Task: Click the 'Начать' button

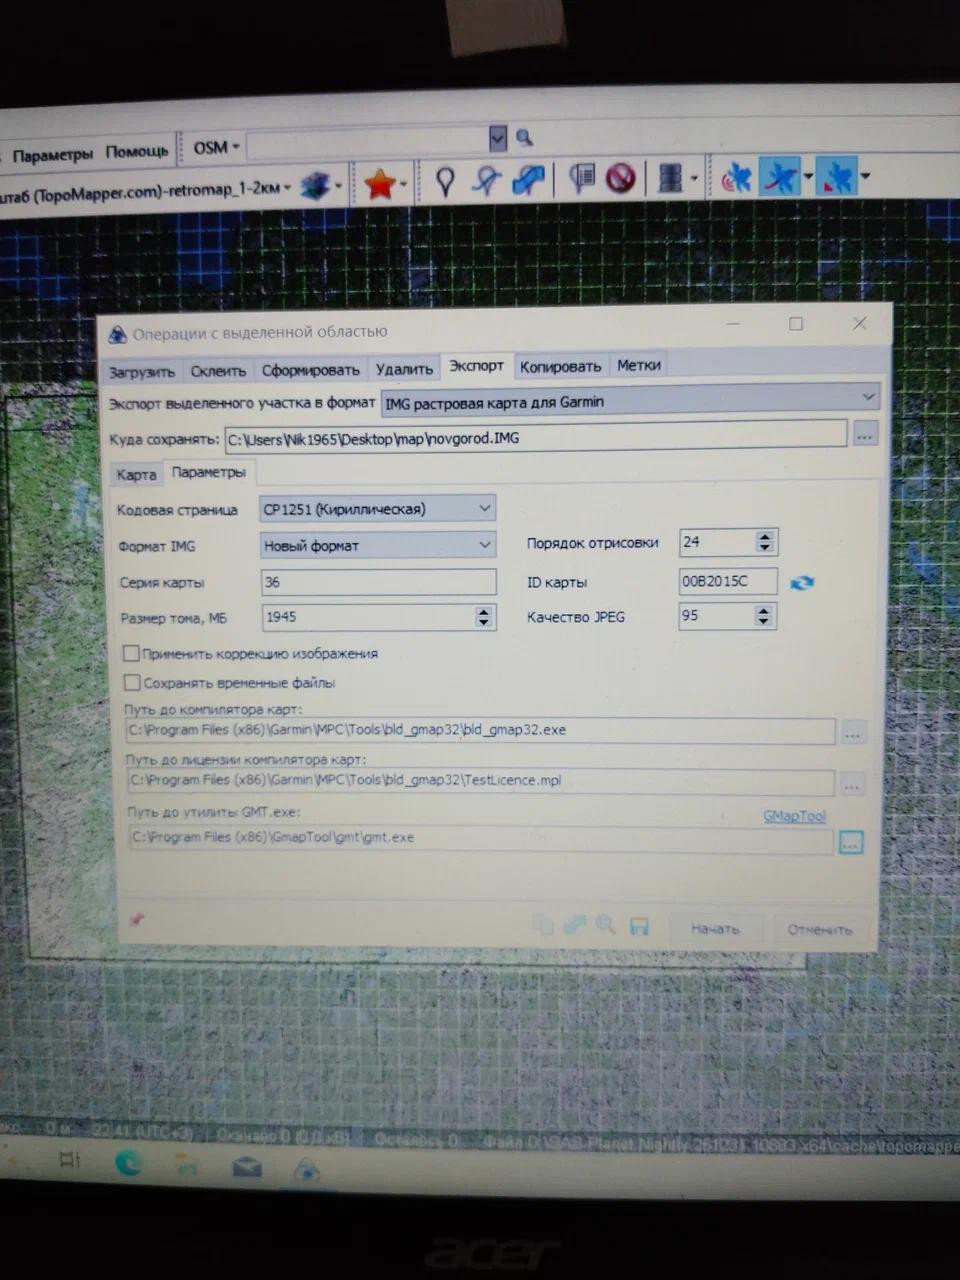Action: [x=715, y=929]
